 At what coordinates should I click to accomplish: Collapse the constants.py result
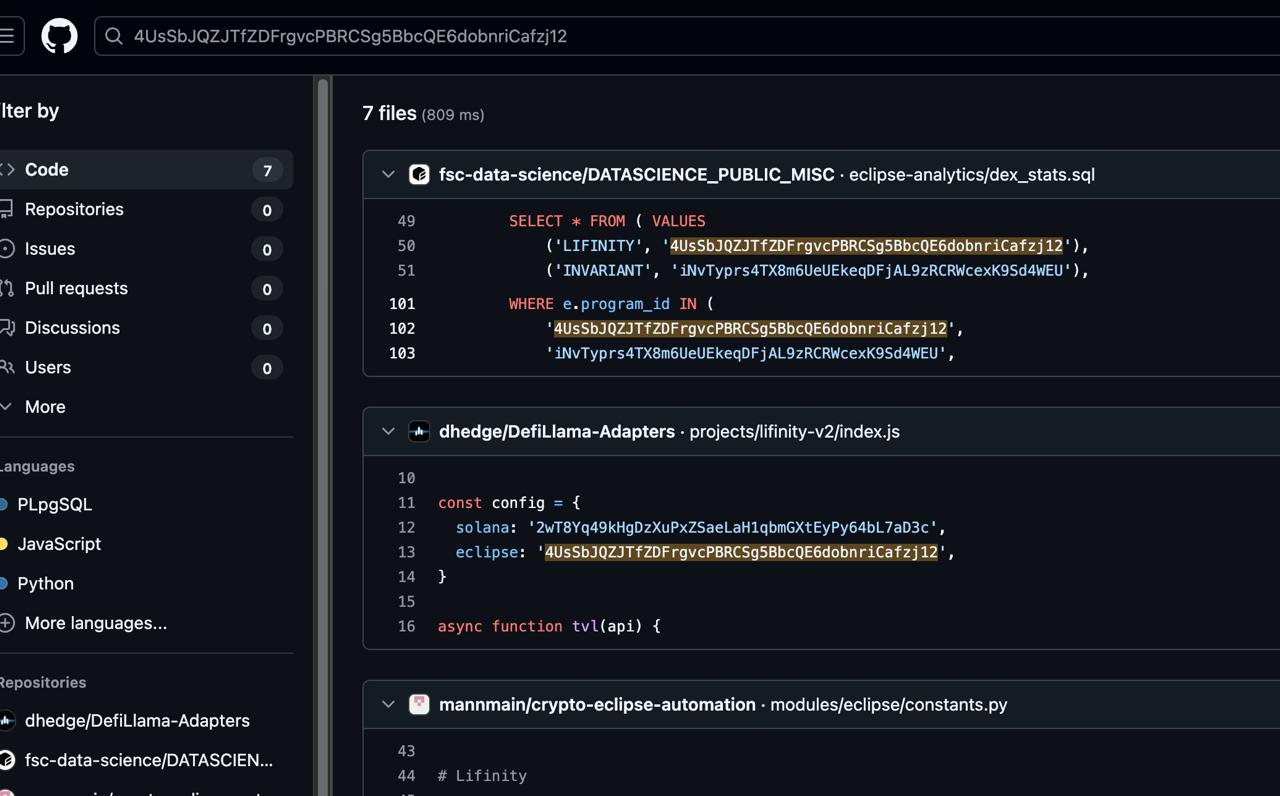(x=388, y=704)
